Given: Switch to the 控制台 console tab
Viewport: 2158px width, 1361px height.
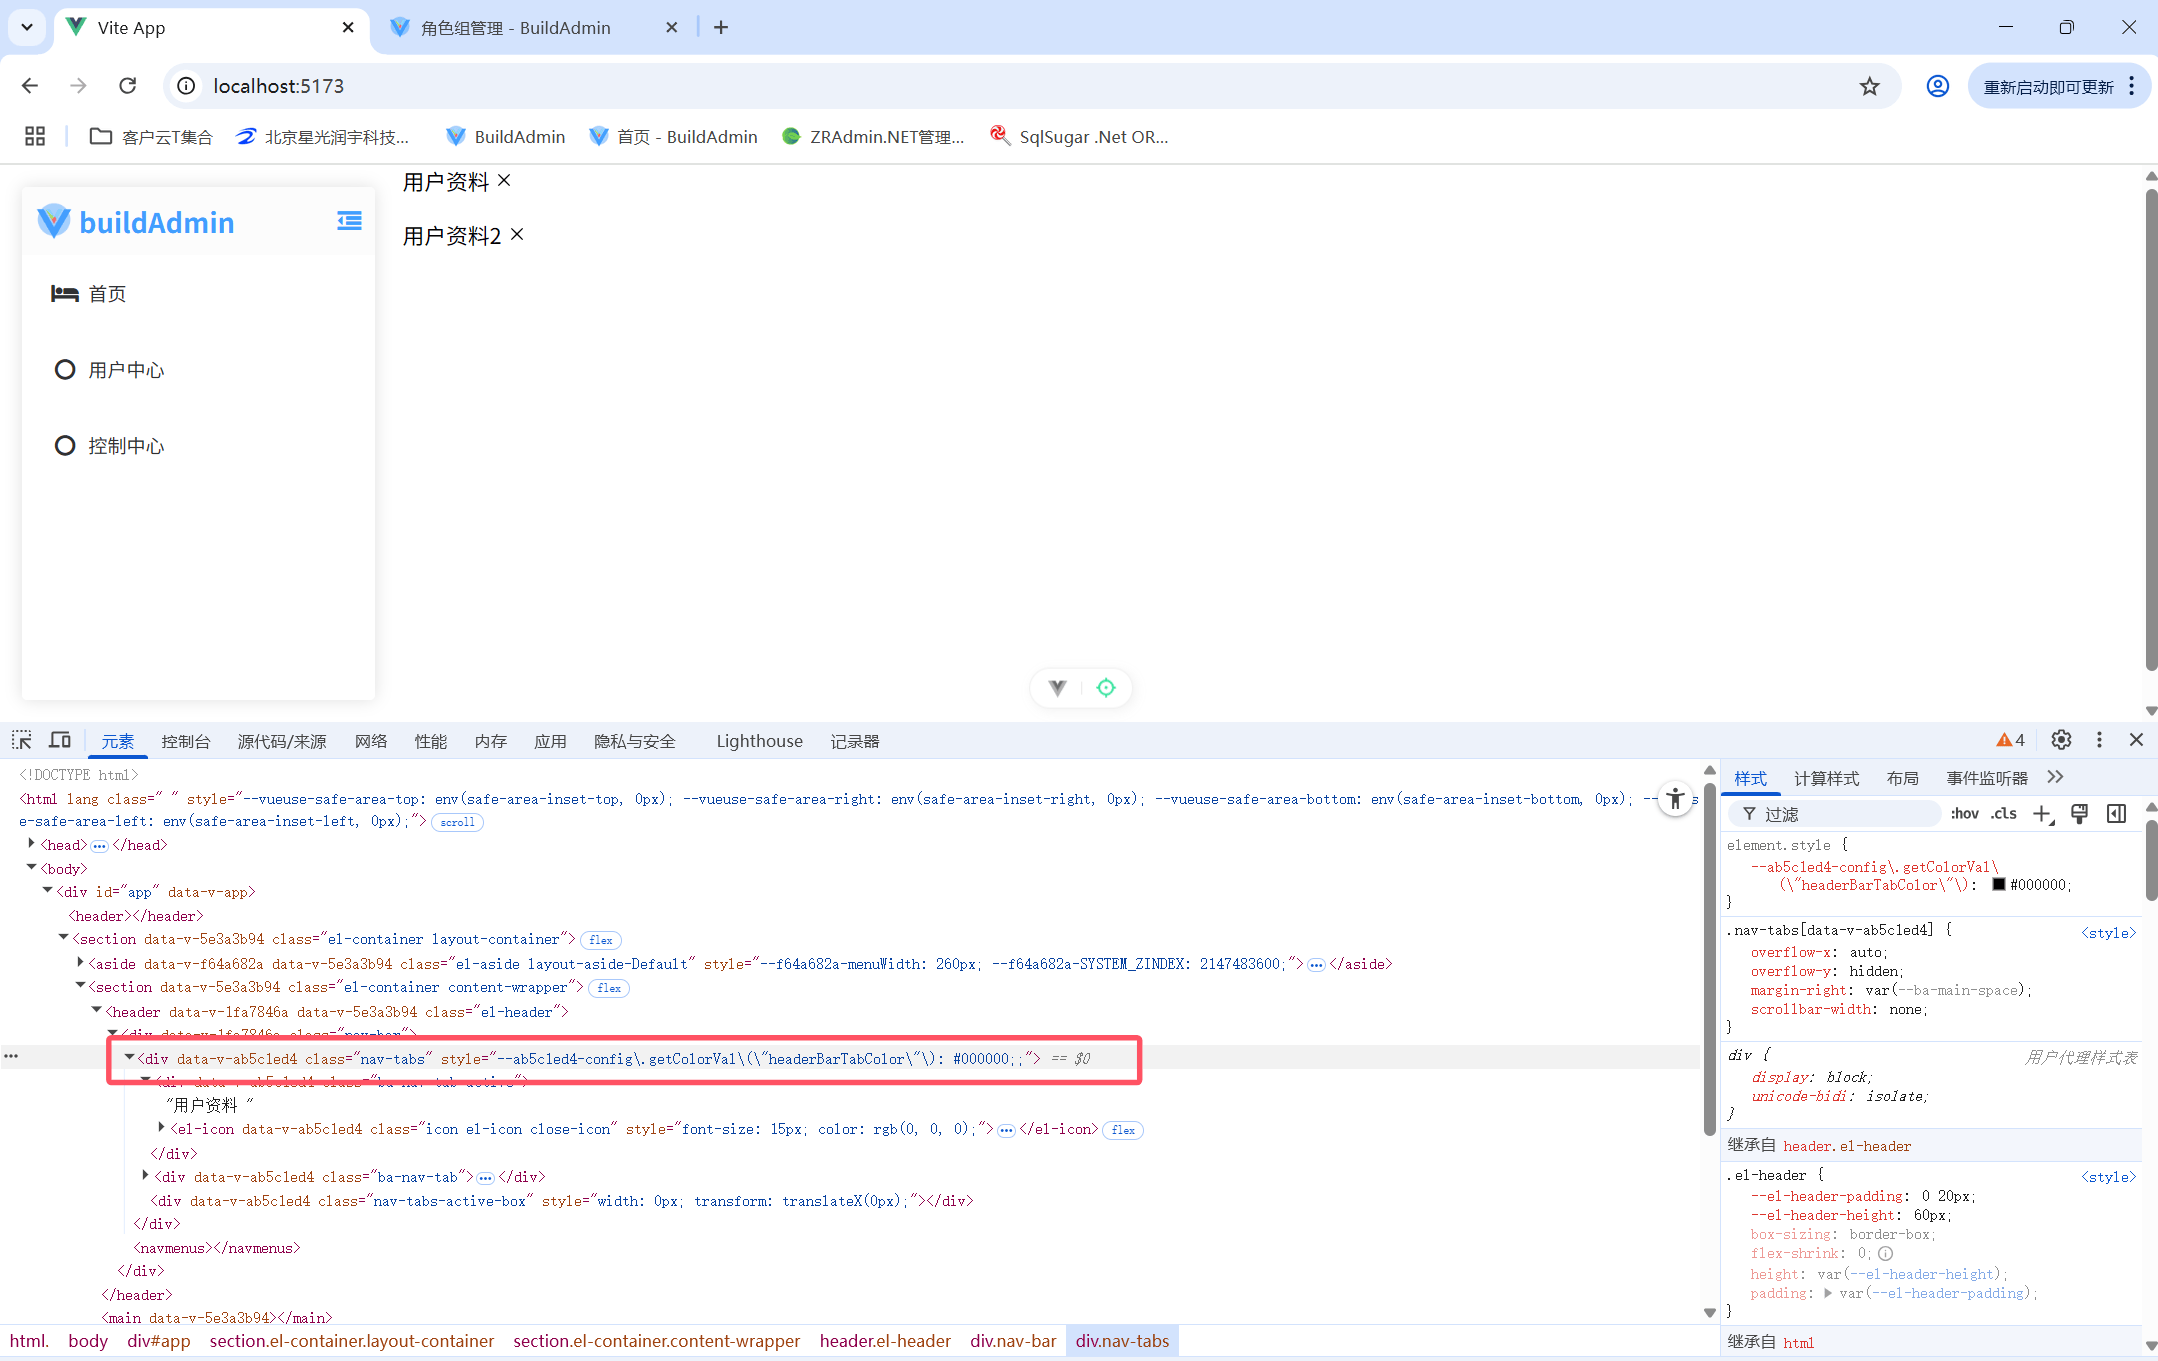Looking at the screenshot, I should pos(186,741).
